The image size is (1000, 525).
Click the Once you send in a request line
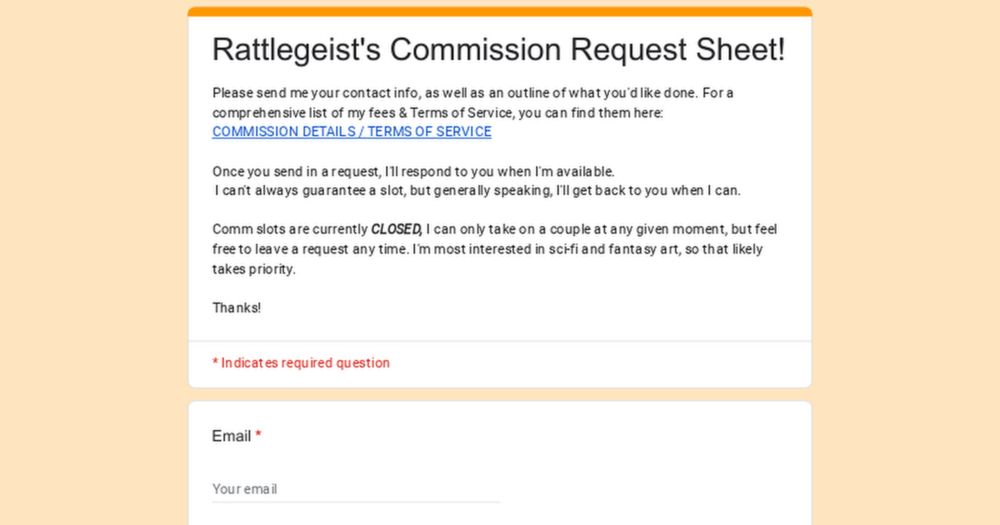coord(413,172)
